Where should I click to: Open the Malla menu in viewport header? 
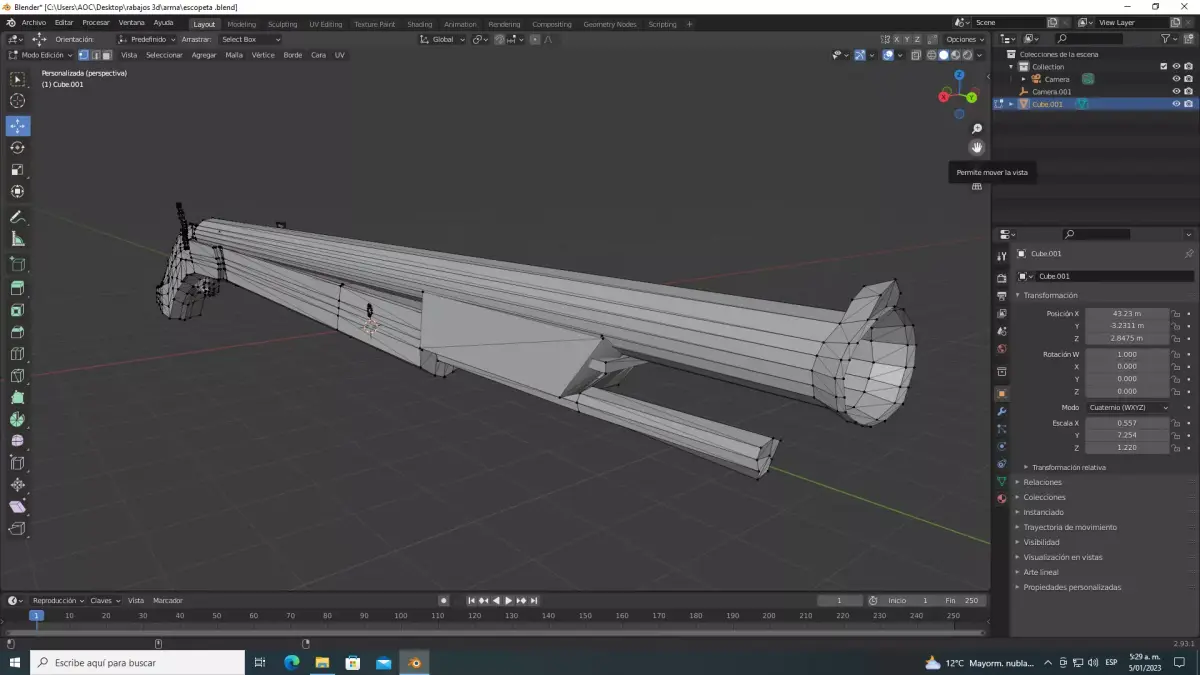coord(234,55)
